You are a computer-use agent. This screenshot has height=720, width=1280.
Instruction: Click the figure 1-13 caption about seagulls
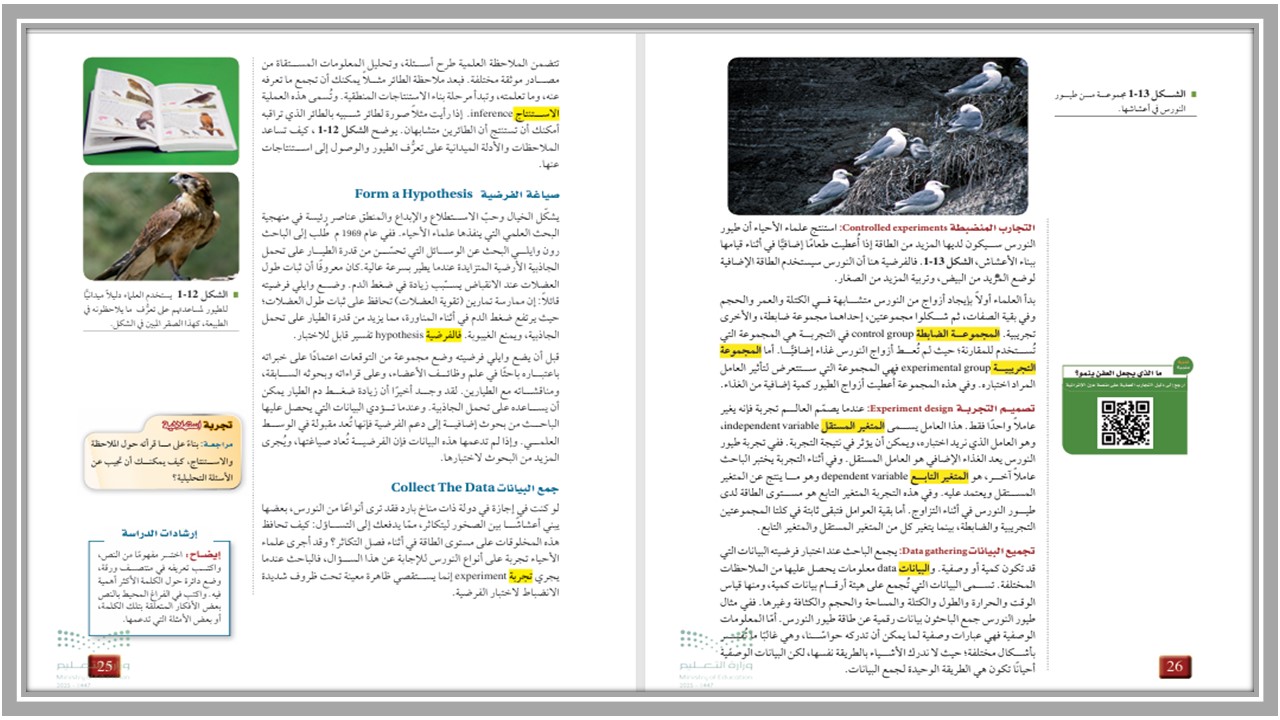1125,100
